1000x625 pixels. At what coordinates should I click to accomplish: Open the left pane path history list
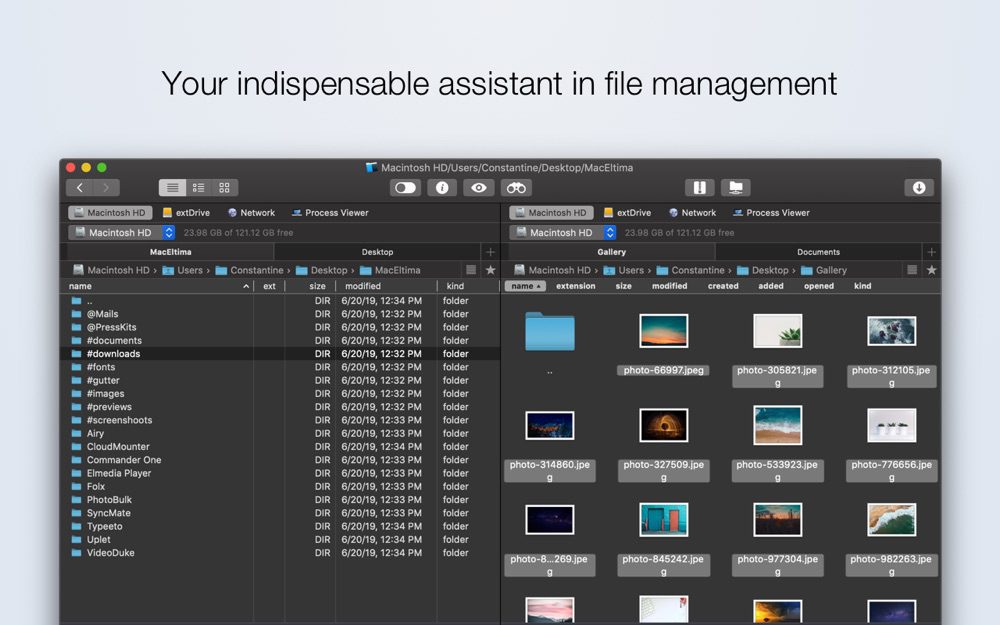tap(471, 270)
